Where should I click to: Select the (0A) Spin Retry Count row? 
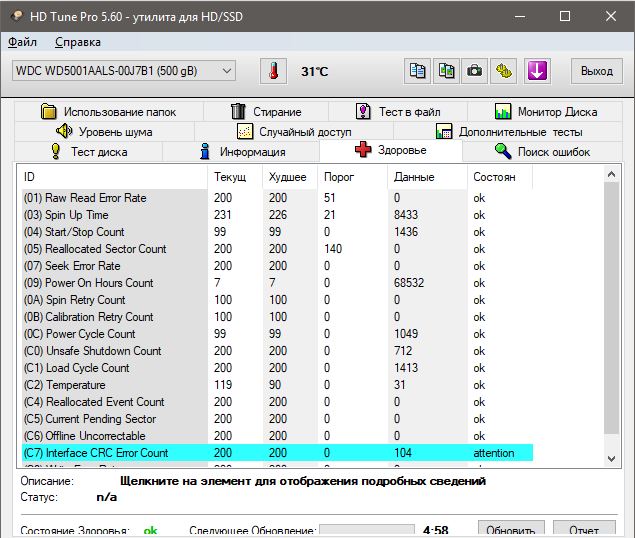coord(277,300)
